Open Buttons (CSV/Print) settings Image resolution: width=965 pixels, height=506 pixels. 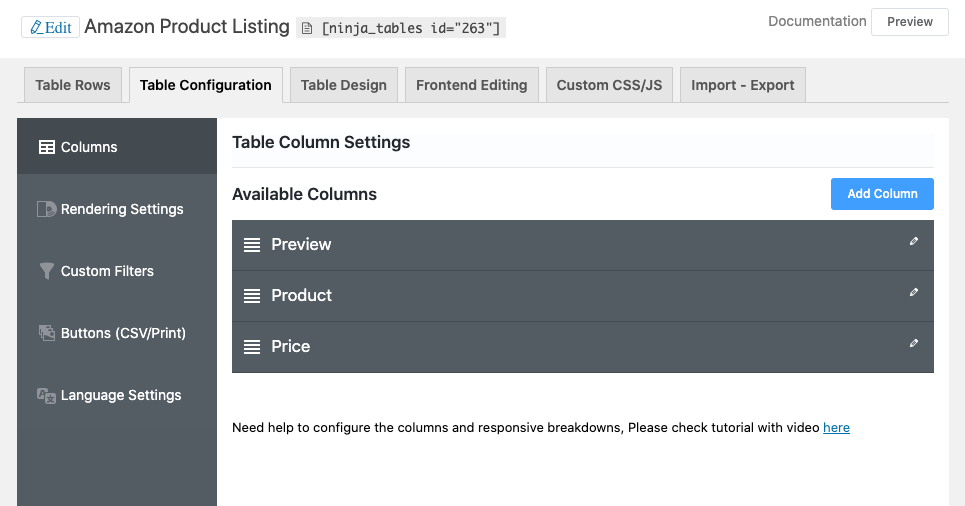tap(123, 333)
